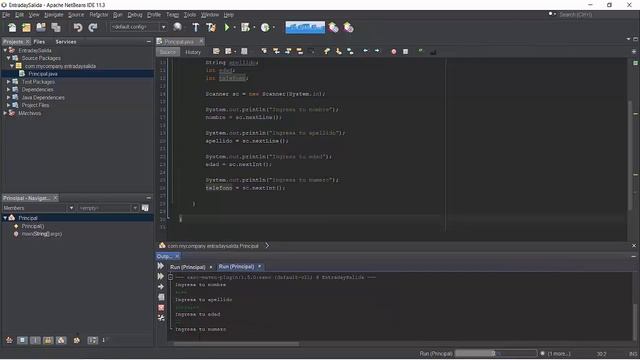The width and height of the screenshot is (640, 360).
Task: Collapse the EntradaySalida project node
Action: click(x=5, y=50)
